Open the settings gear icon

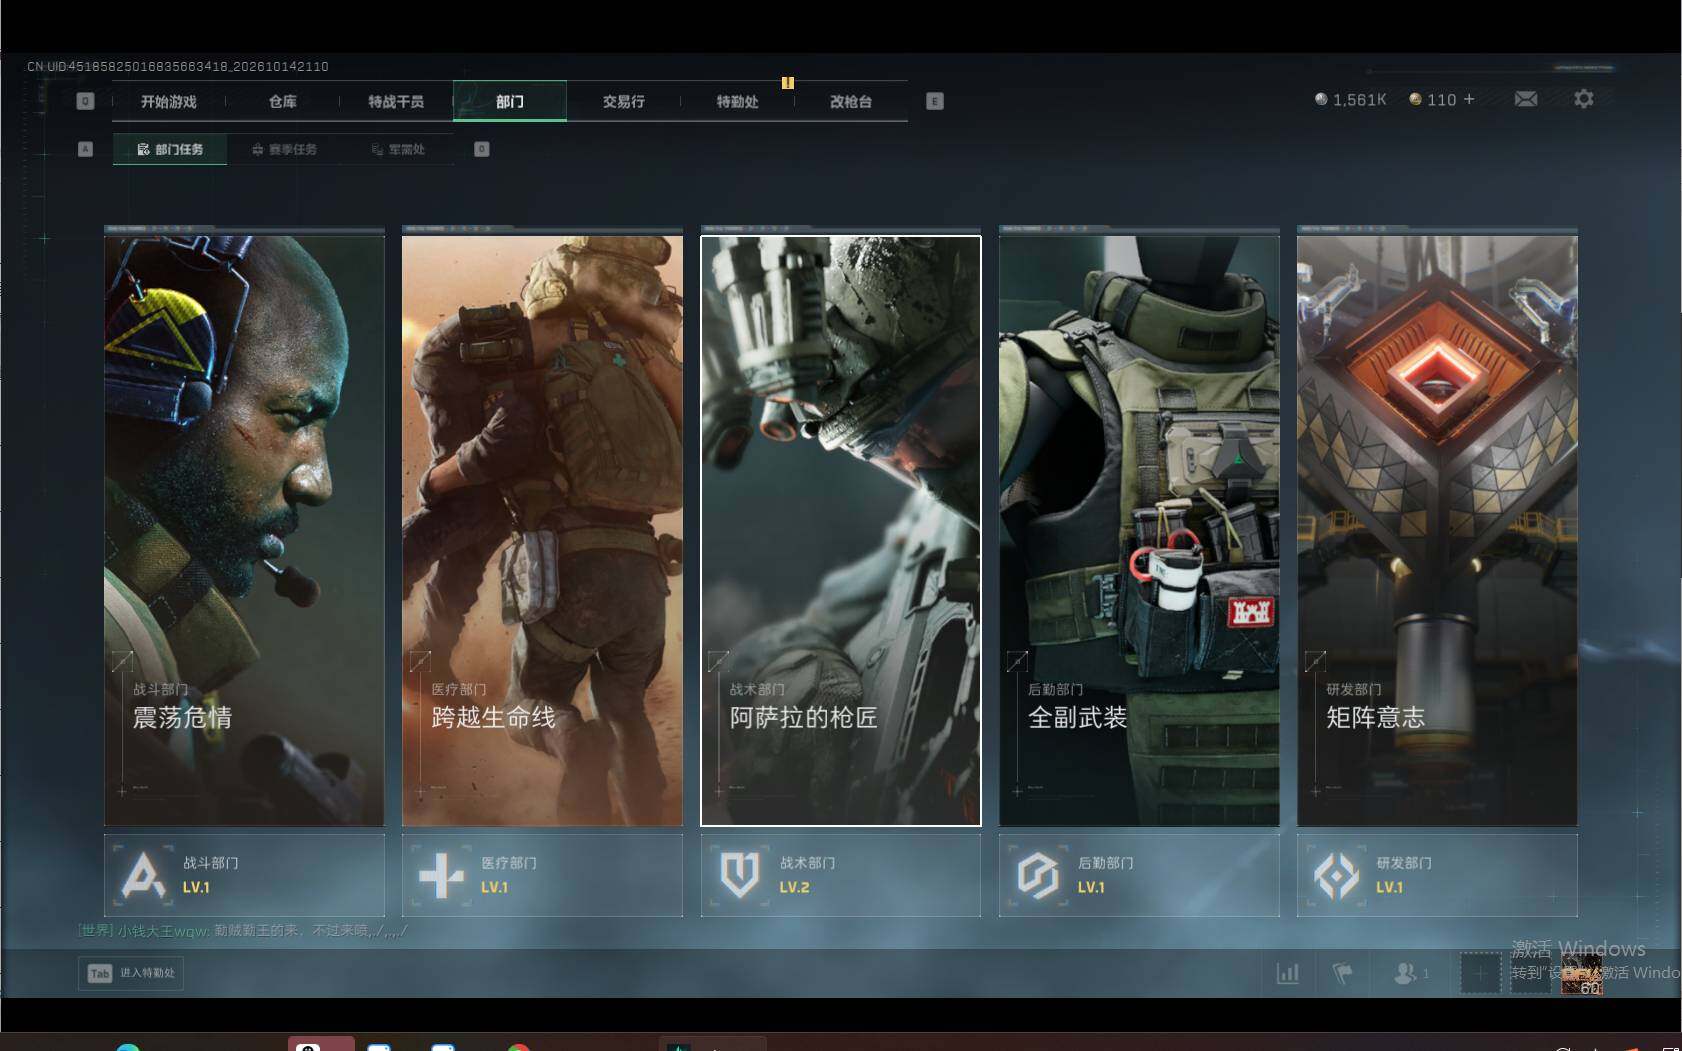click(x=1583, y=99)
